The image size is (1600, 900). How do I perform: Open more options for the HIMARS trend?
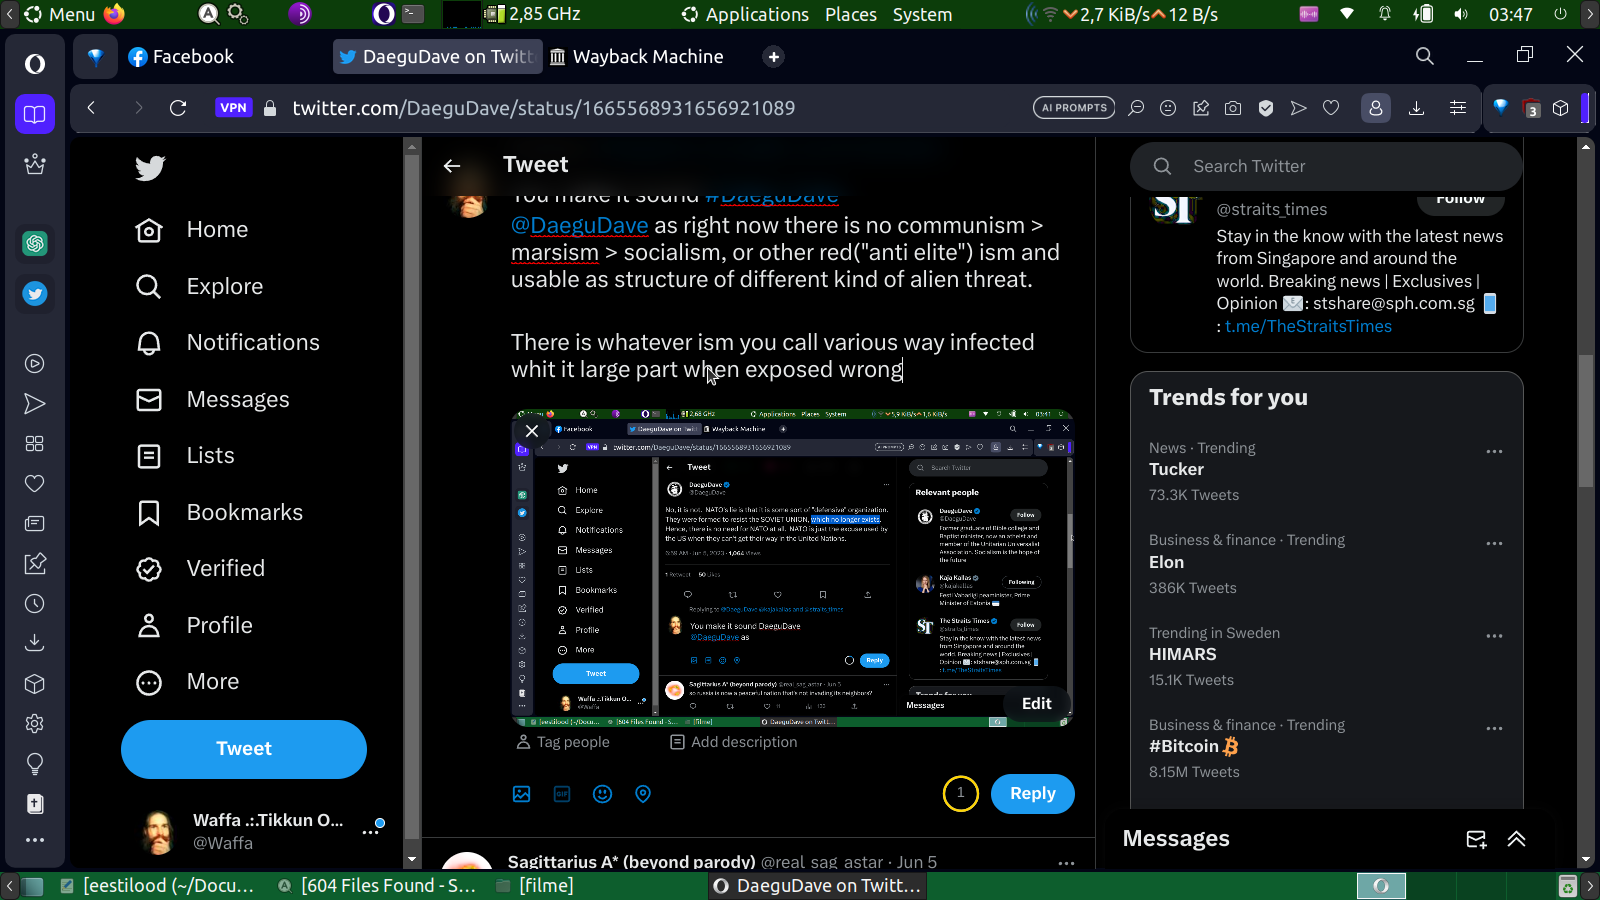click(x=1494, y=636)
